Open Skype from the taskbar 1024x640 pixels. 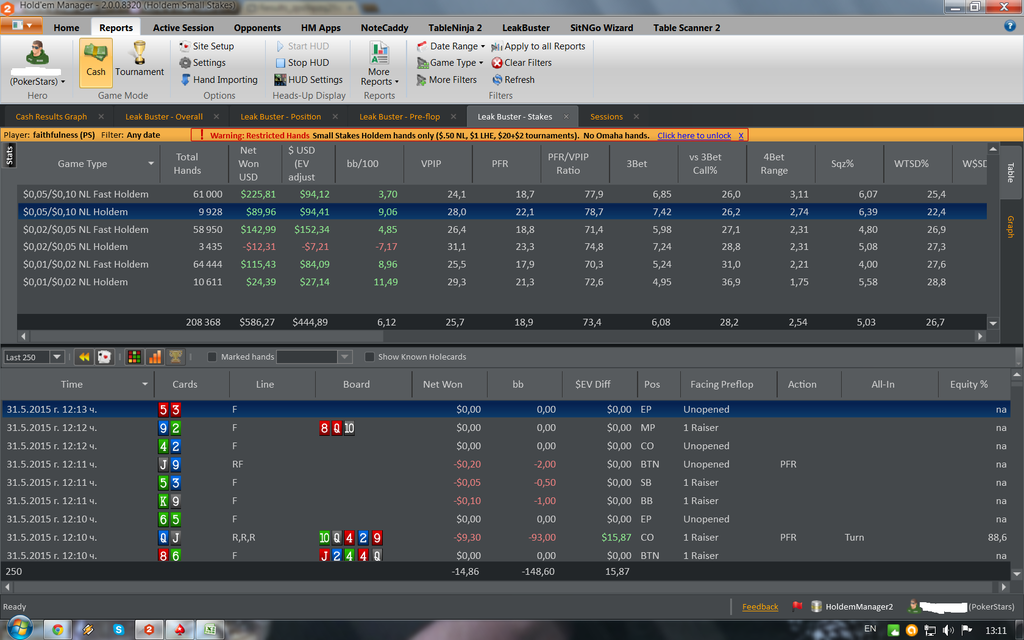118,630
